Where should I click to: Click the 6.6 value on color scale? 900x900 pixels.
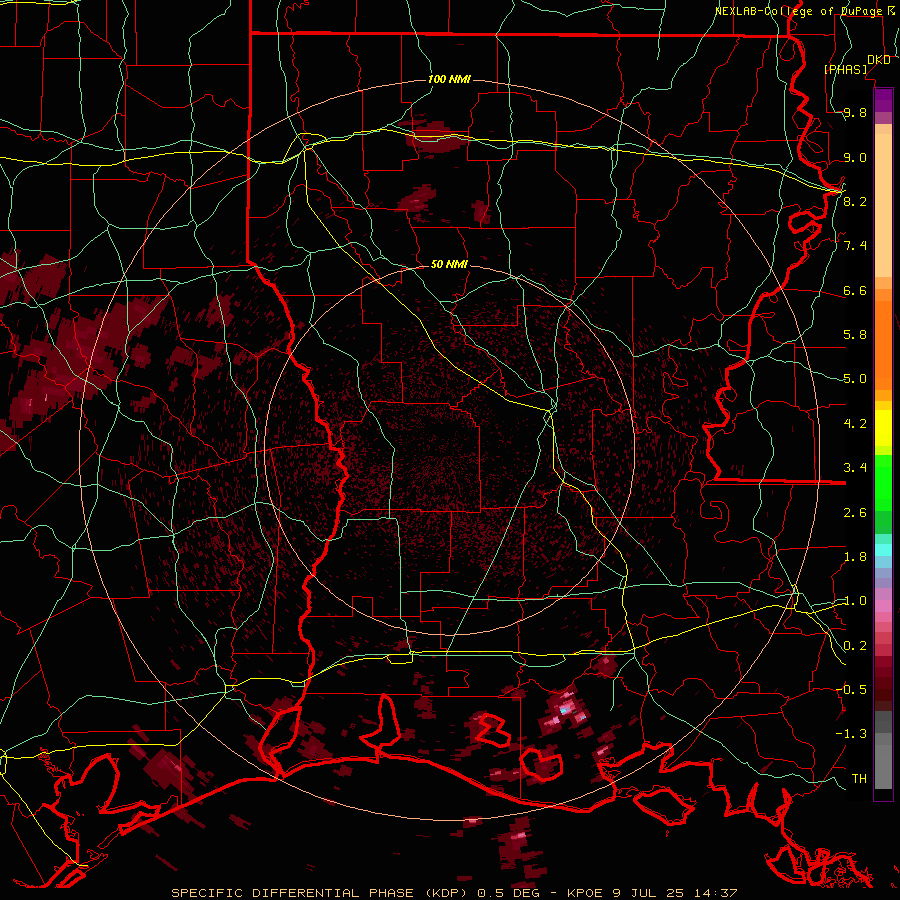point(855,290)
